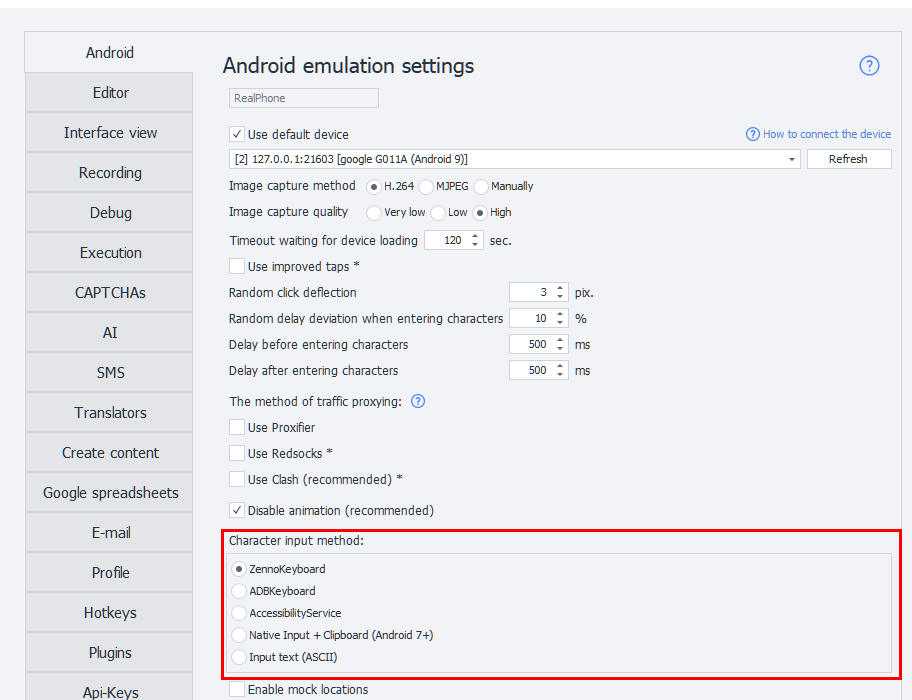Open the SMS settings tab
Screen dimensions: 912x700
(109, 373)
